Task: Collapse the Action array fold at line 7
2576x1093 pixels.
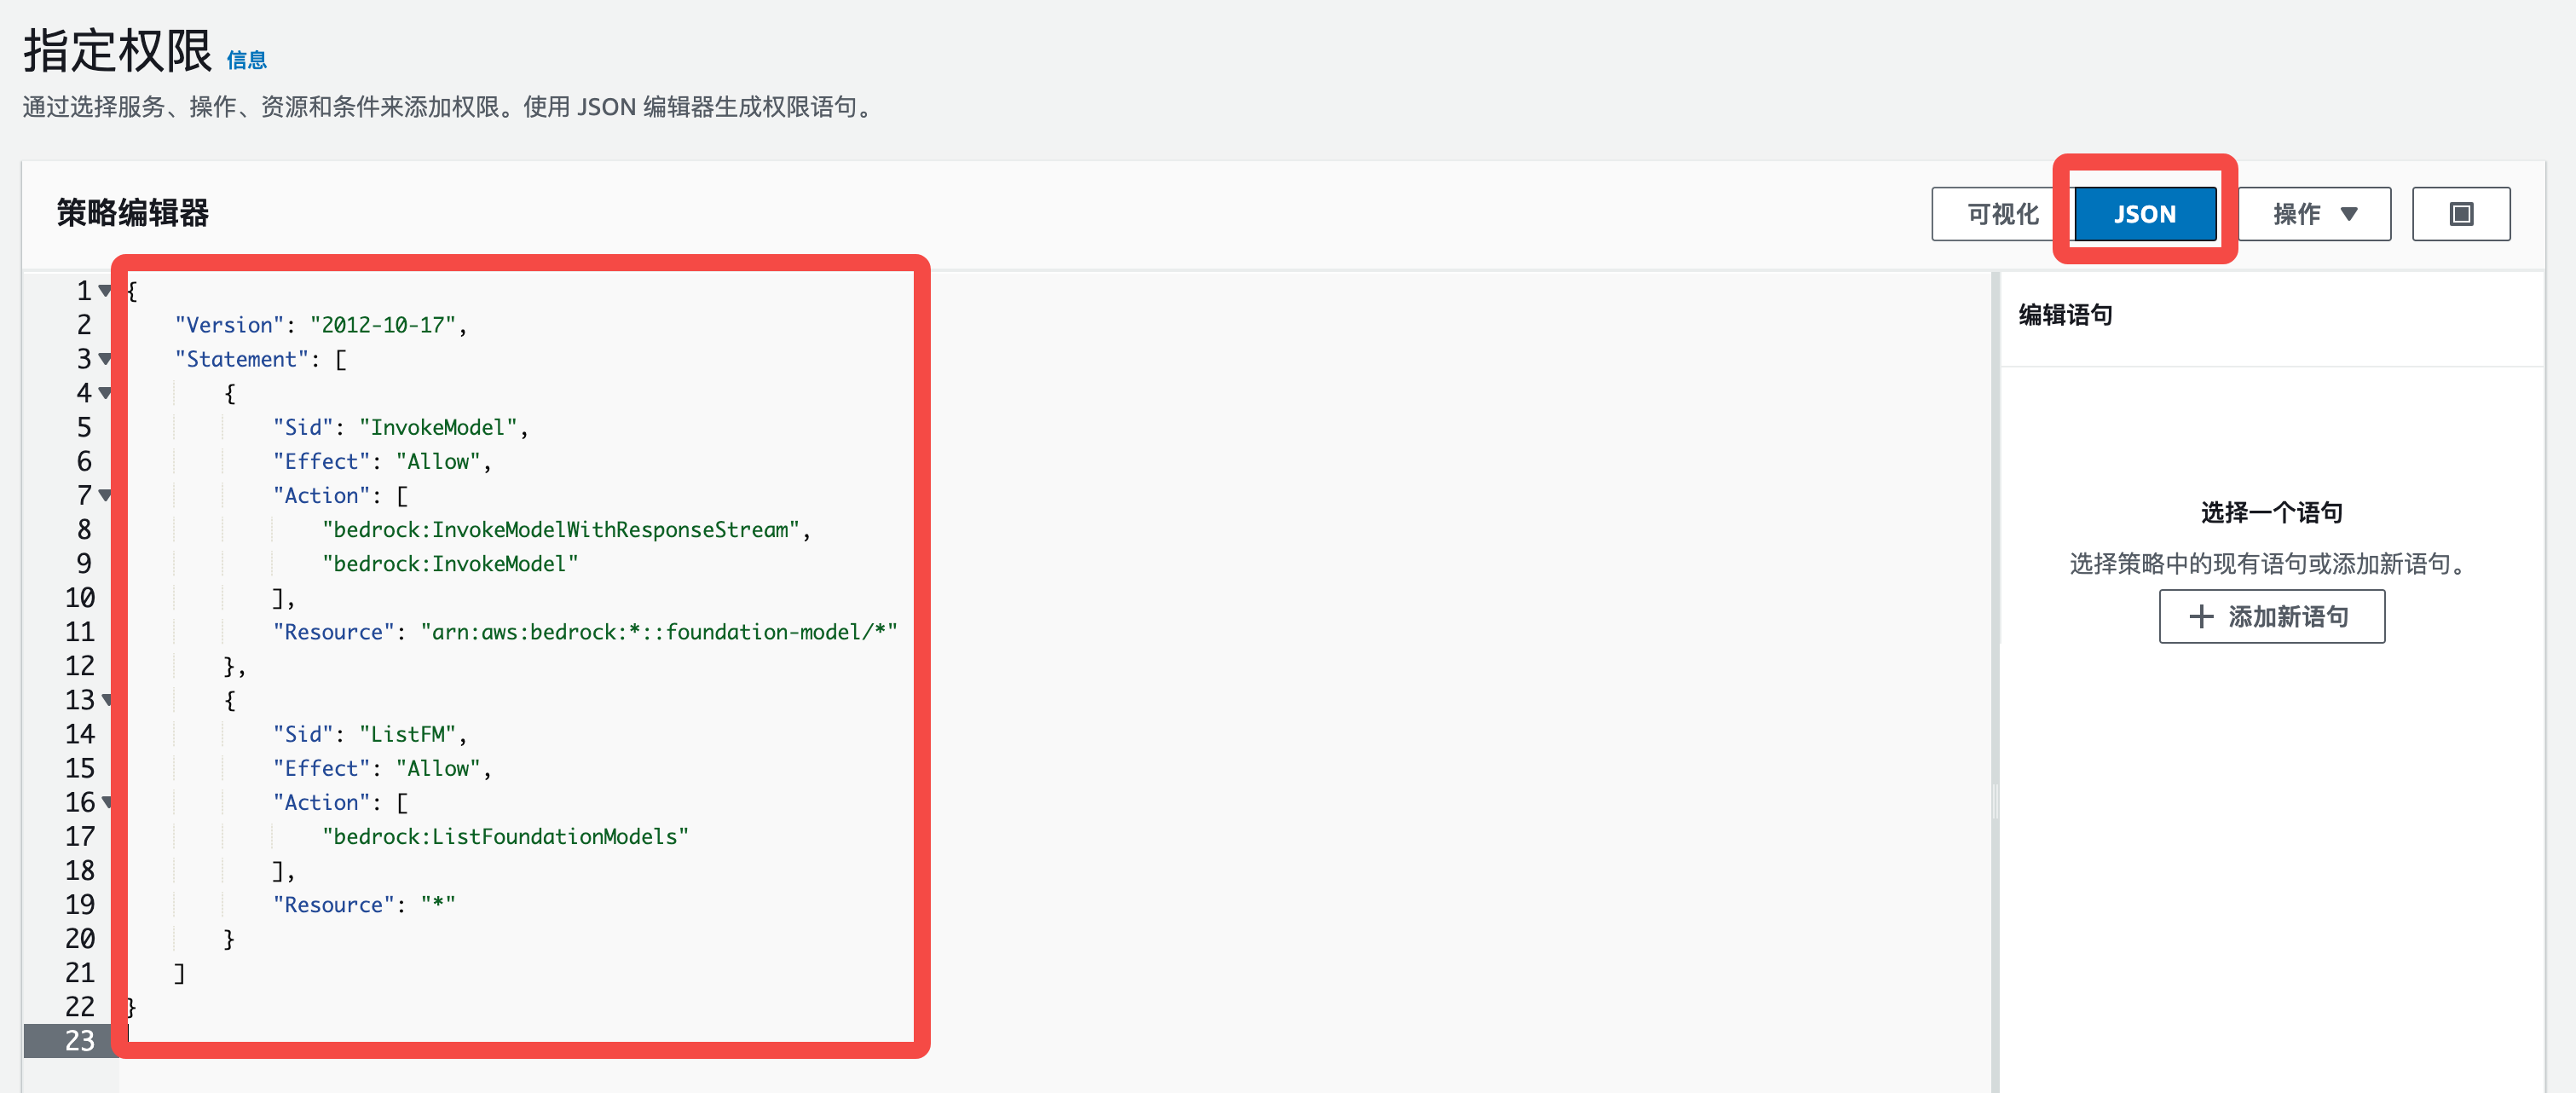Action: 105,495
